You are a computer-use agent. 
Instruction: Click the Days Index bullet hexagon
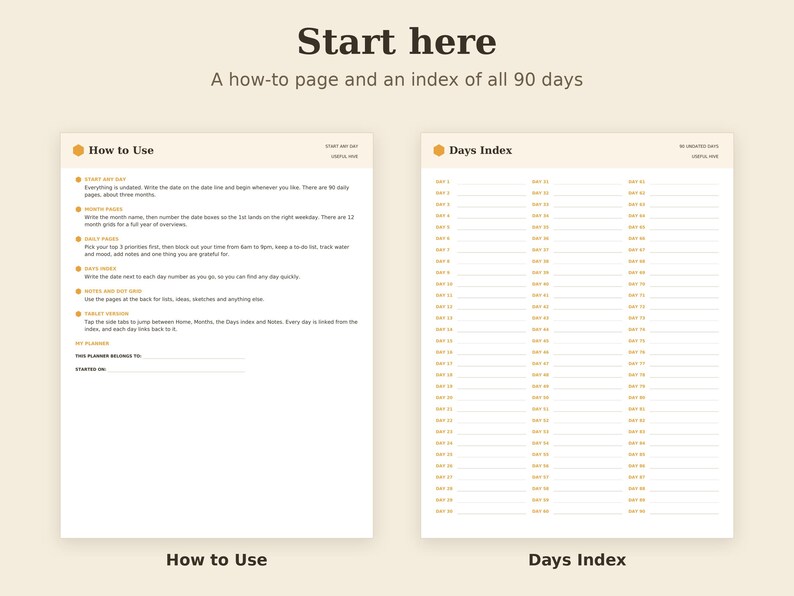[x=78, y=269]
